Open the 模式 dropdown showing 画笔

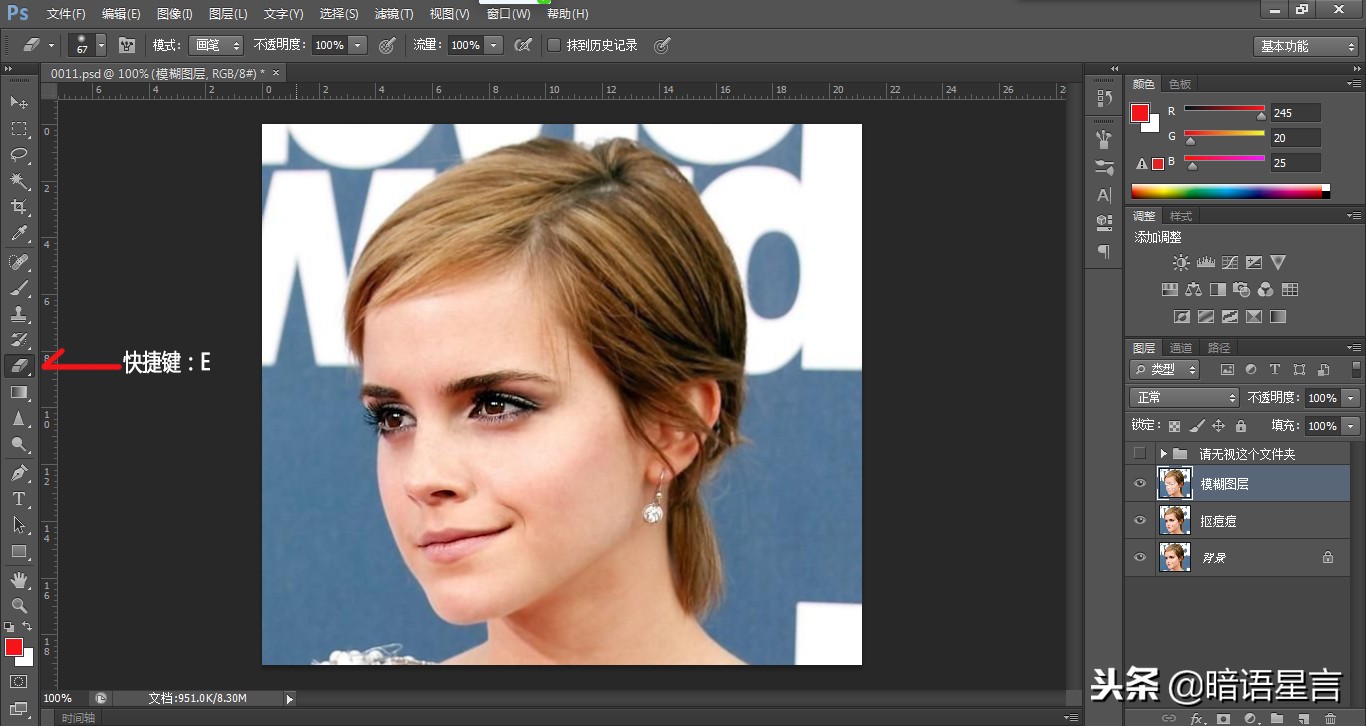click(216, 45)
